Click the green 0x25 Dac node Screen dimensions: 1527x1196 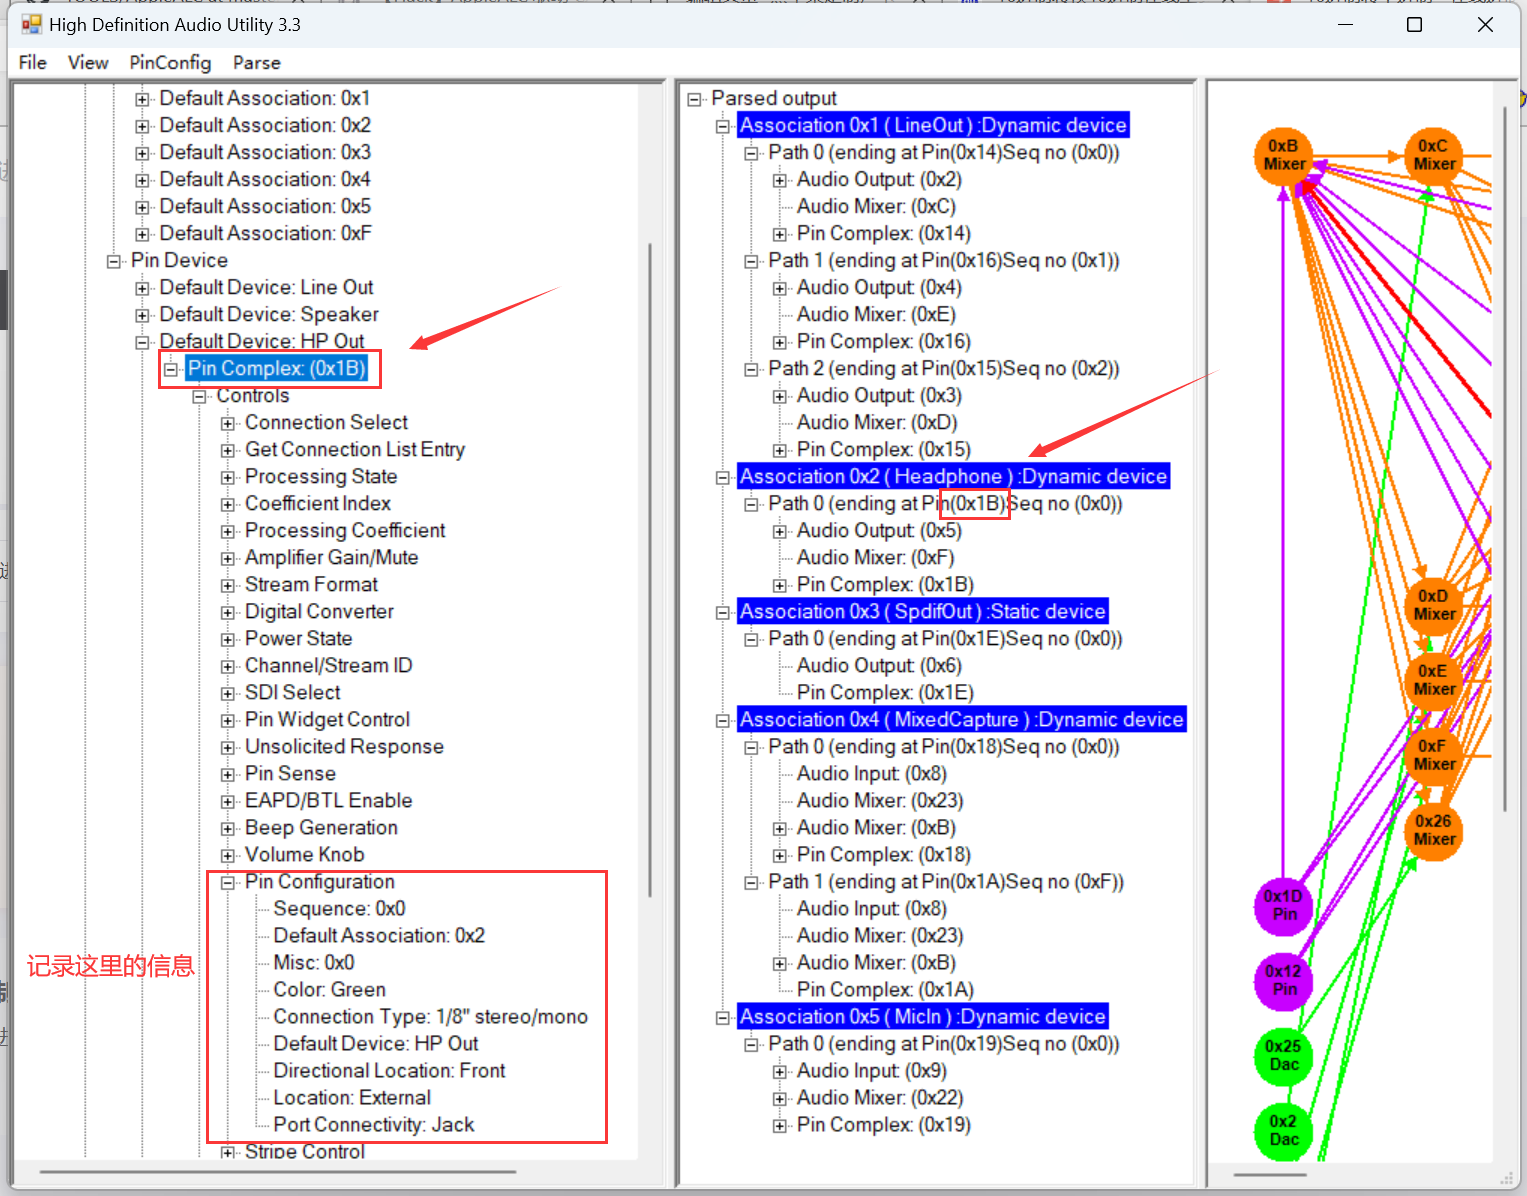pyautogui.click(x=1283, y=1055)
